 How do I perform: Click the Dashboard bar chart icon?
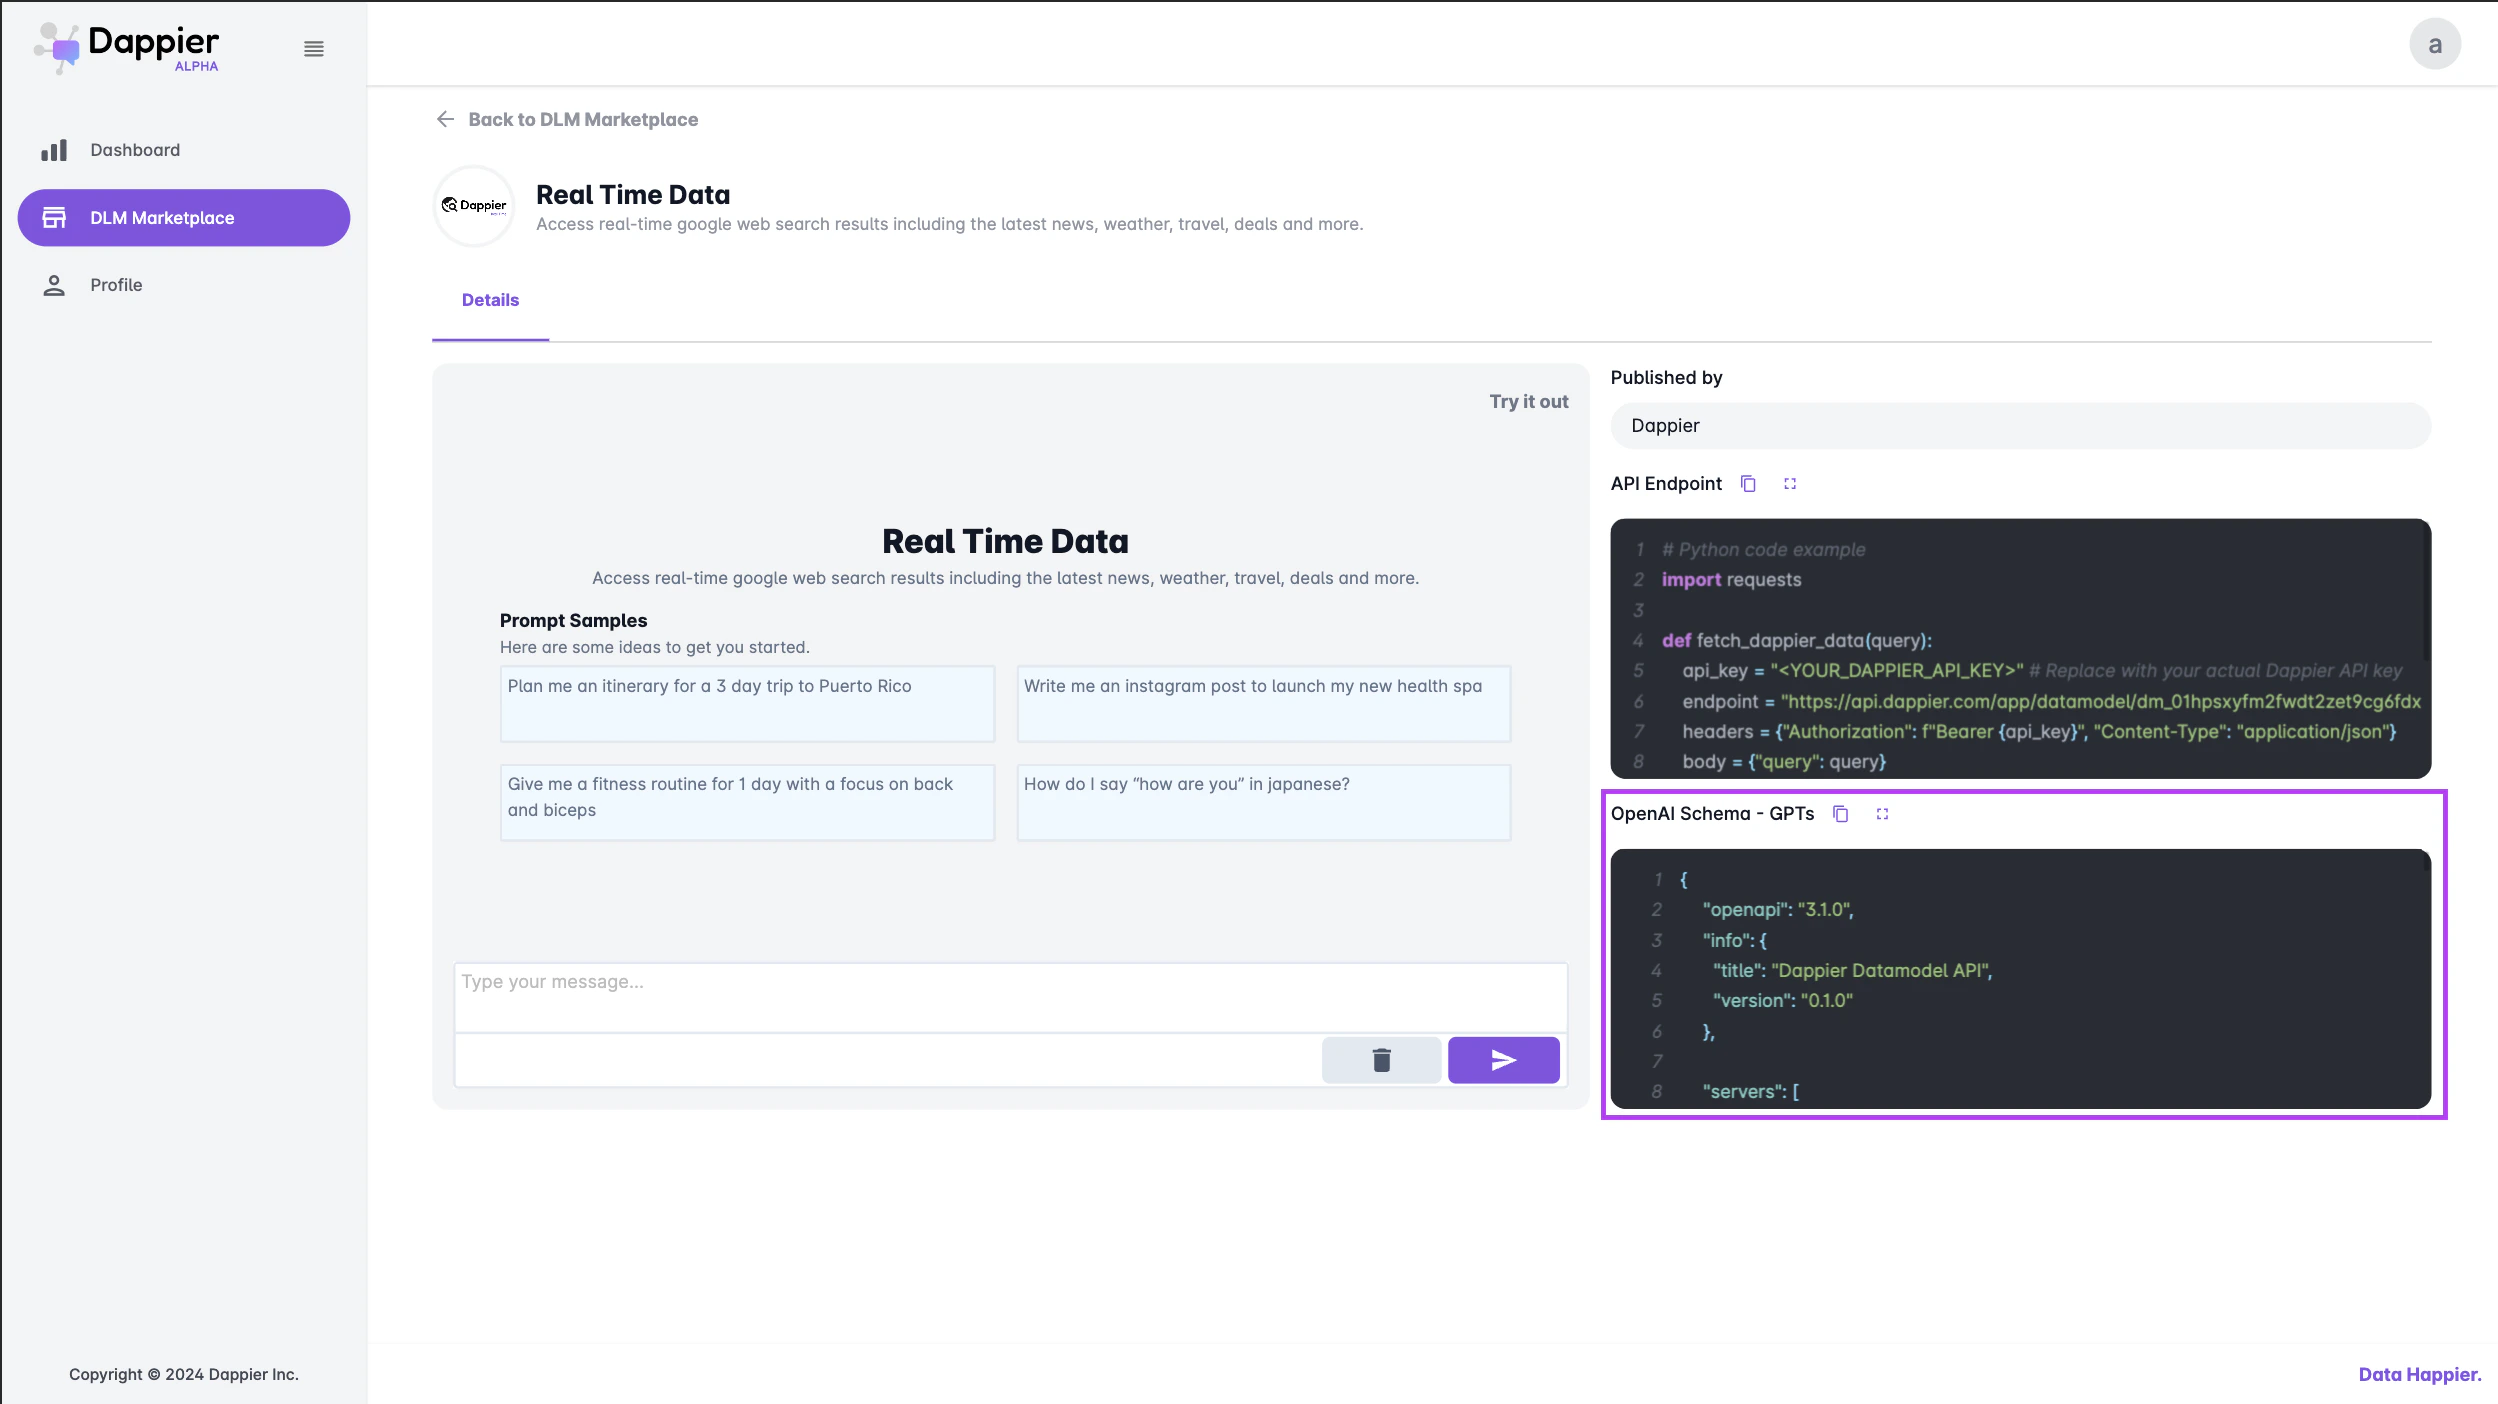point(54,150)
